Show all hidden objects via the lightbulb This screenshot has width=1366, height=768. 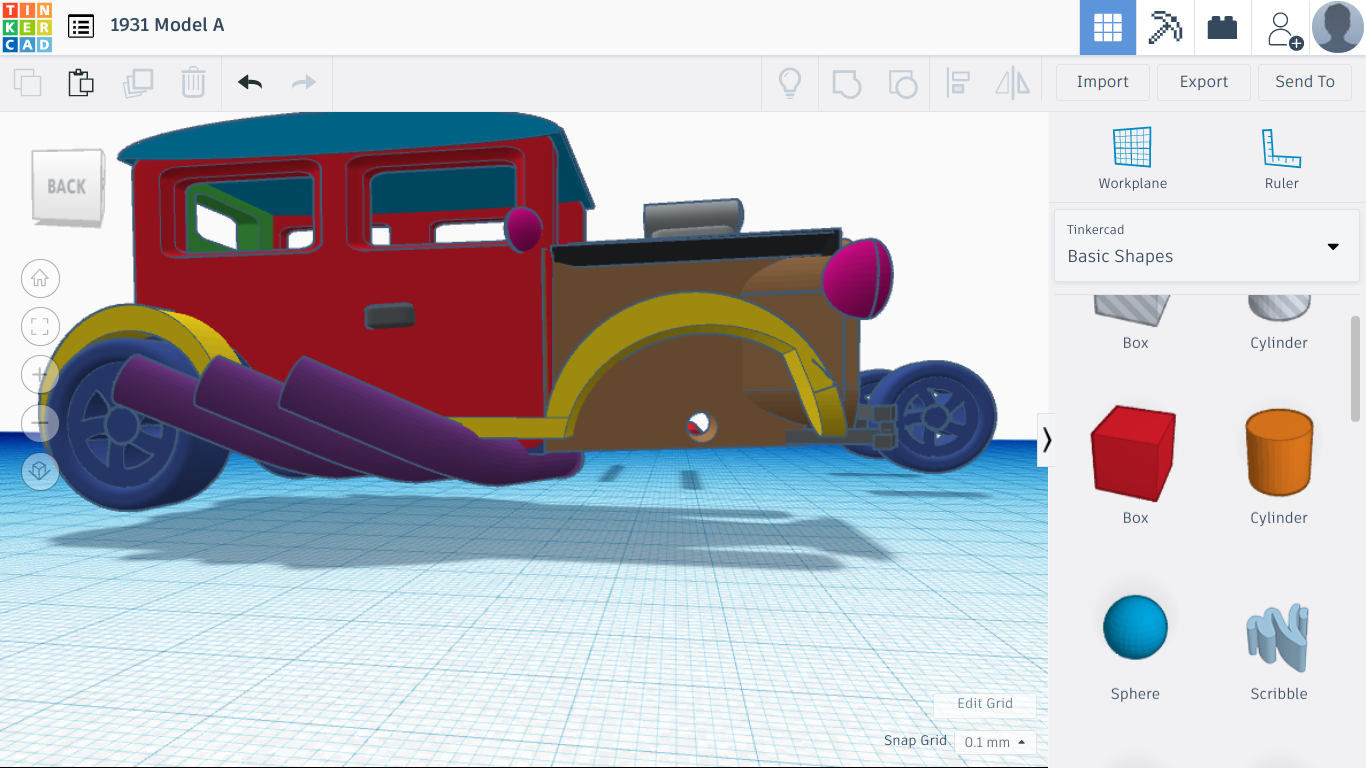[x=790, y=82]
